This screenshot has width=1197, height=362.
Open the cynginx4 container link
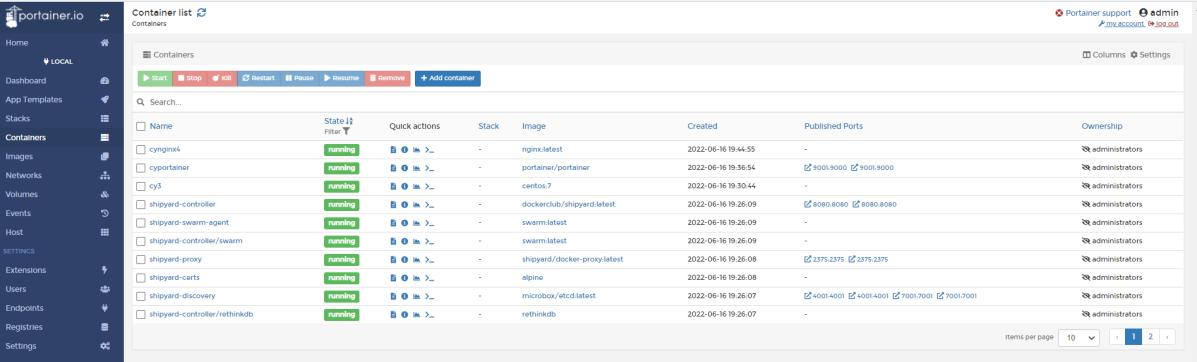tap(165, 150)
